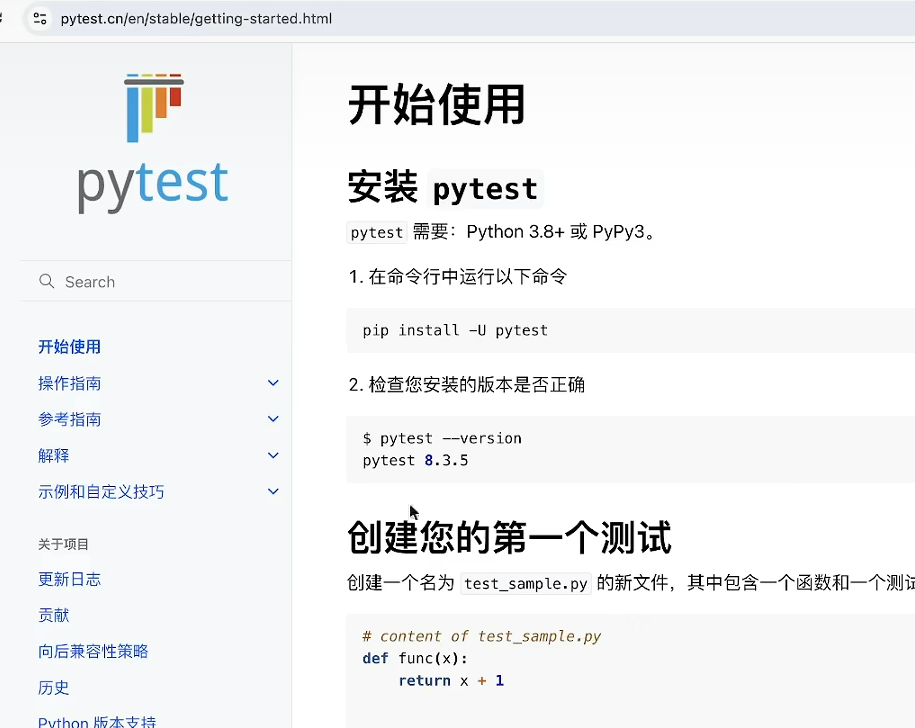Click the '1. 在命令行中运行以下命令' step text
This screenshot has height=728, width=915.
[x=458, y=276]
